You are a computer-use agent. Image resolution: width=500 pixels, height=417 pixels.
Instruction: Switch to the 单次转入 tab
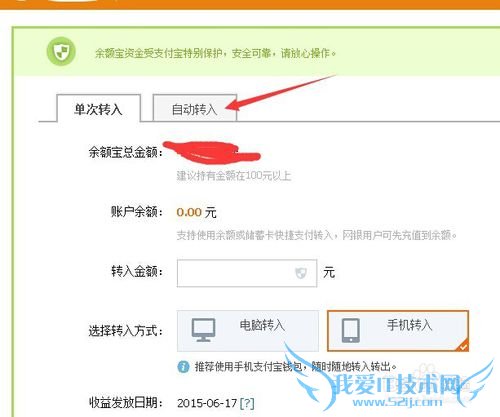point(99,108)
